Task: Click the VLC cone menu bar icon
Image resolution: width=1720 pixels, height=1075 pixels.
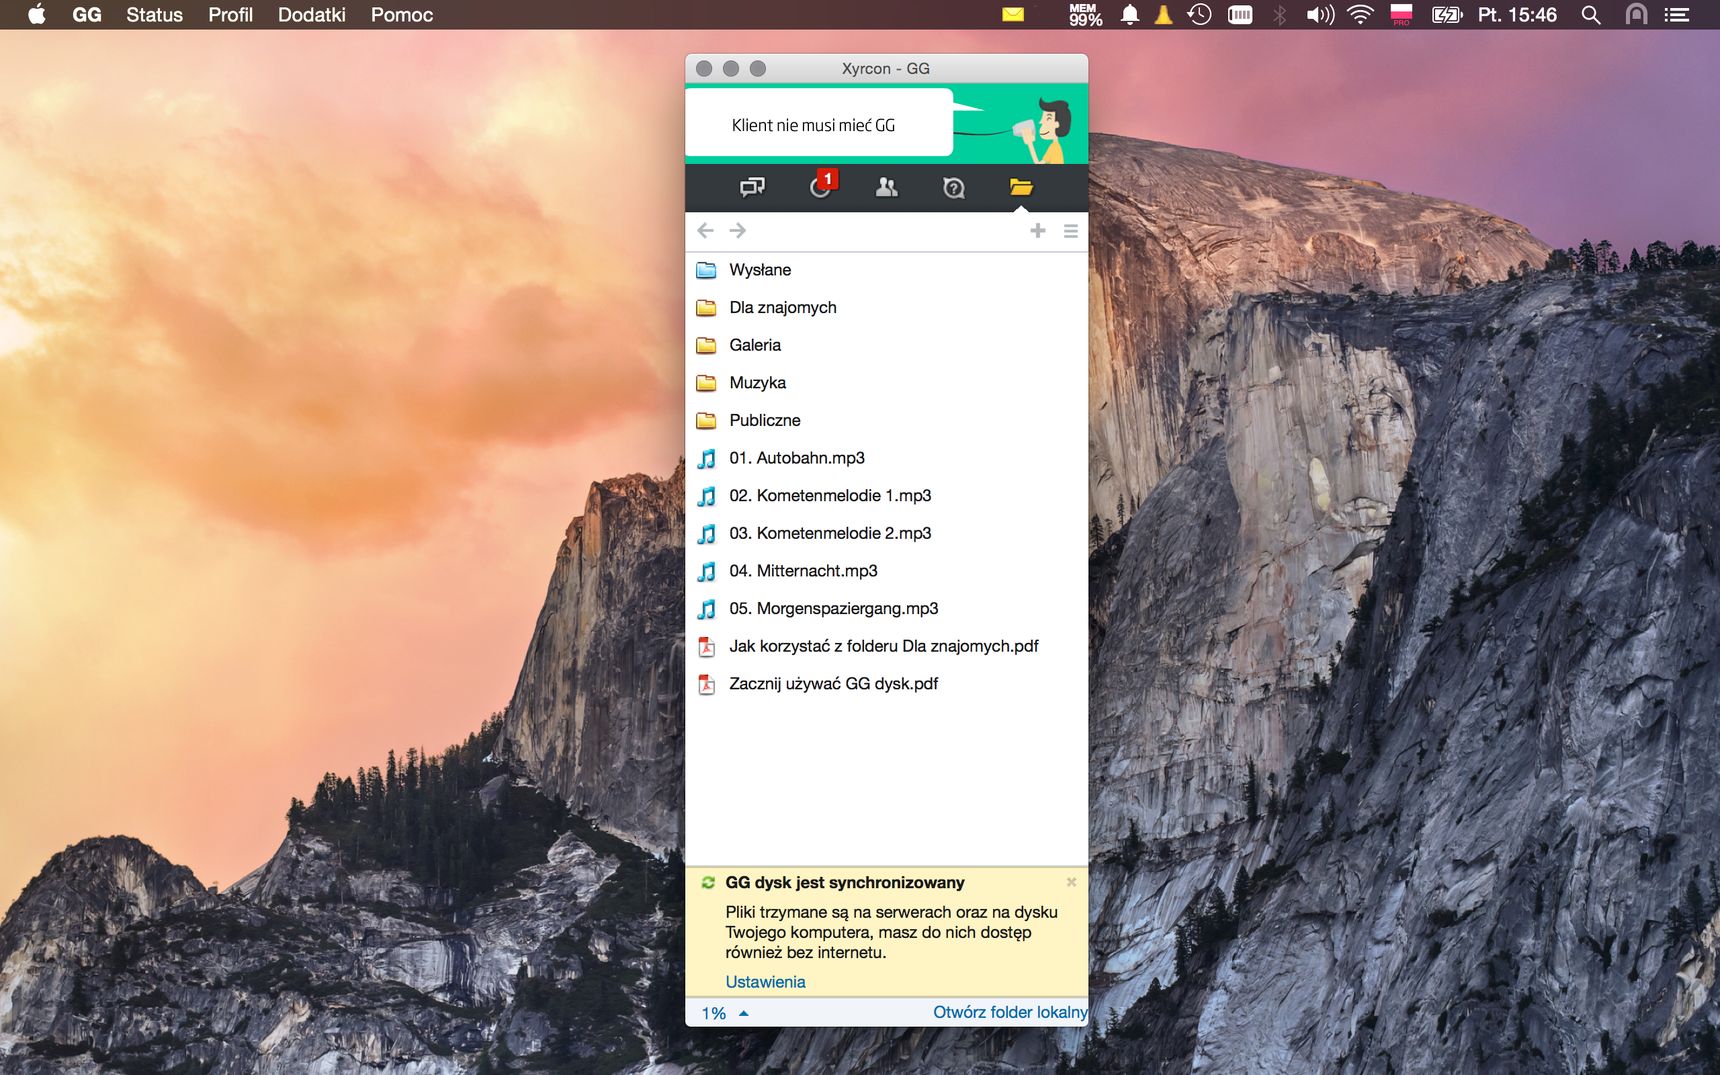Action: point(1163,14)
